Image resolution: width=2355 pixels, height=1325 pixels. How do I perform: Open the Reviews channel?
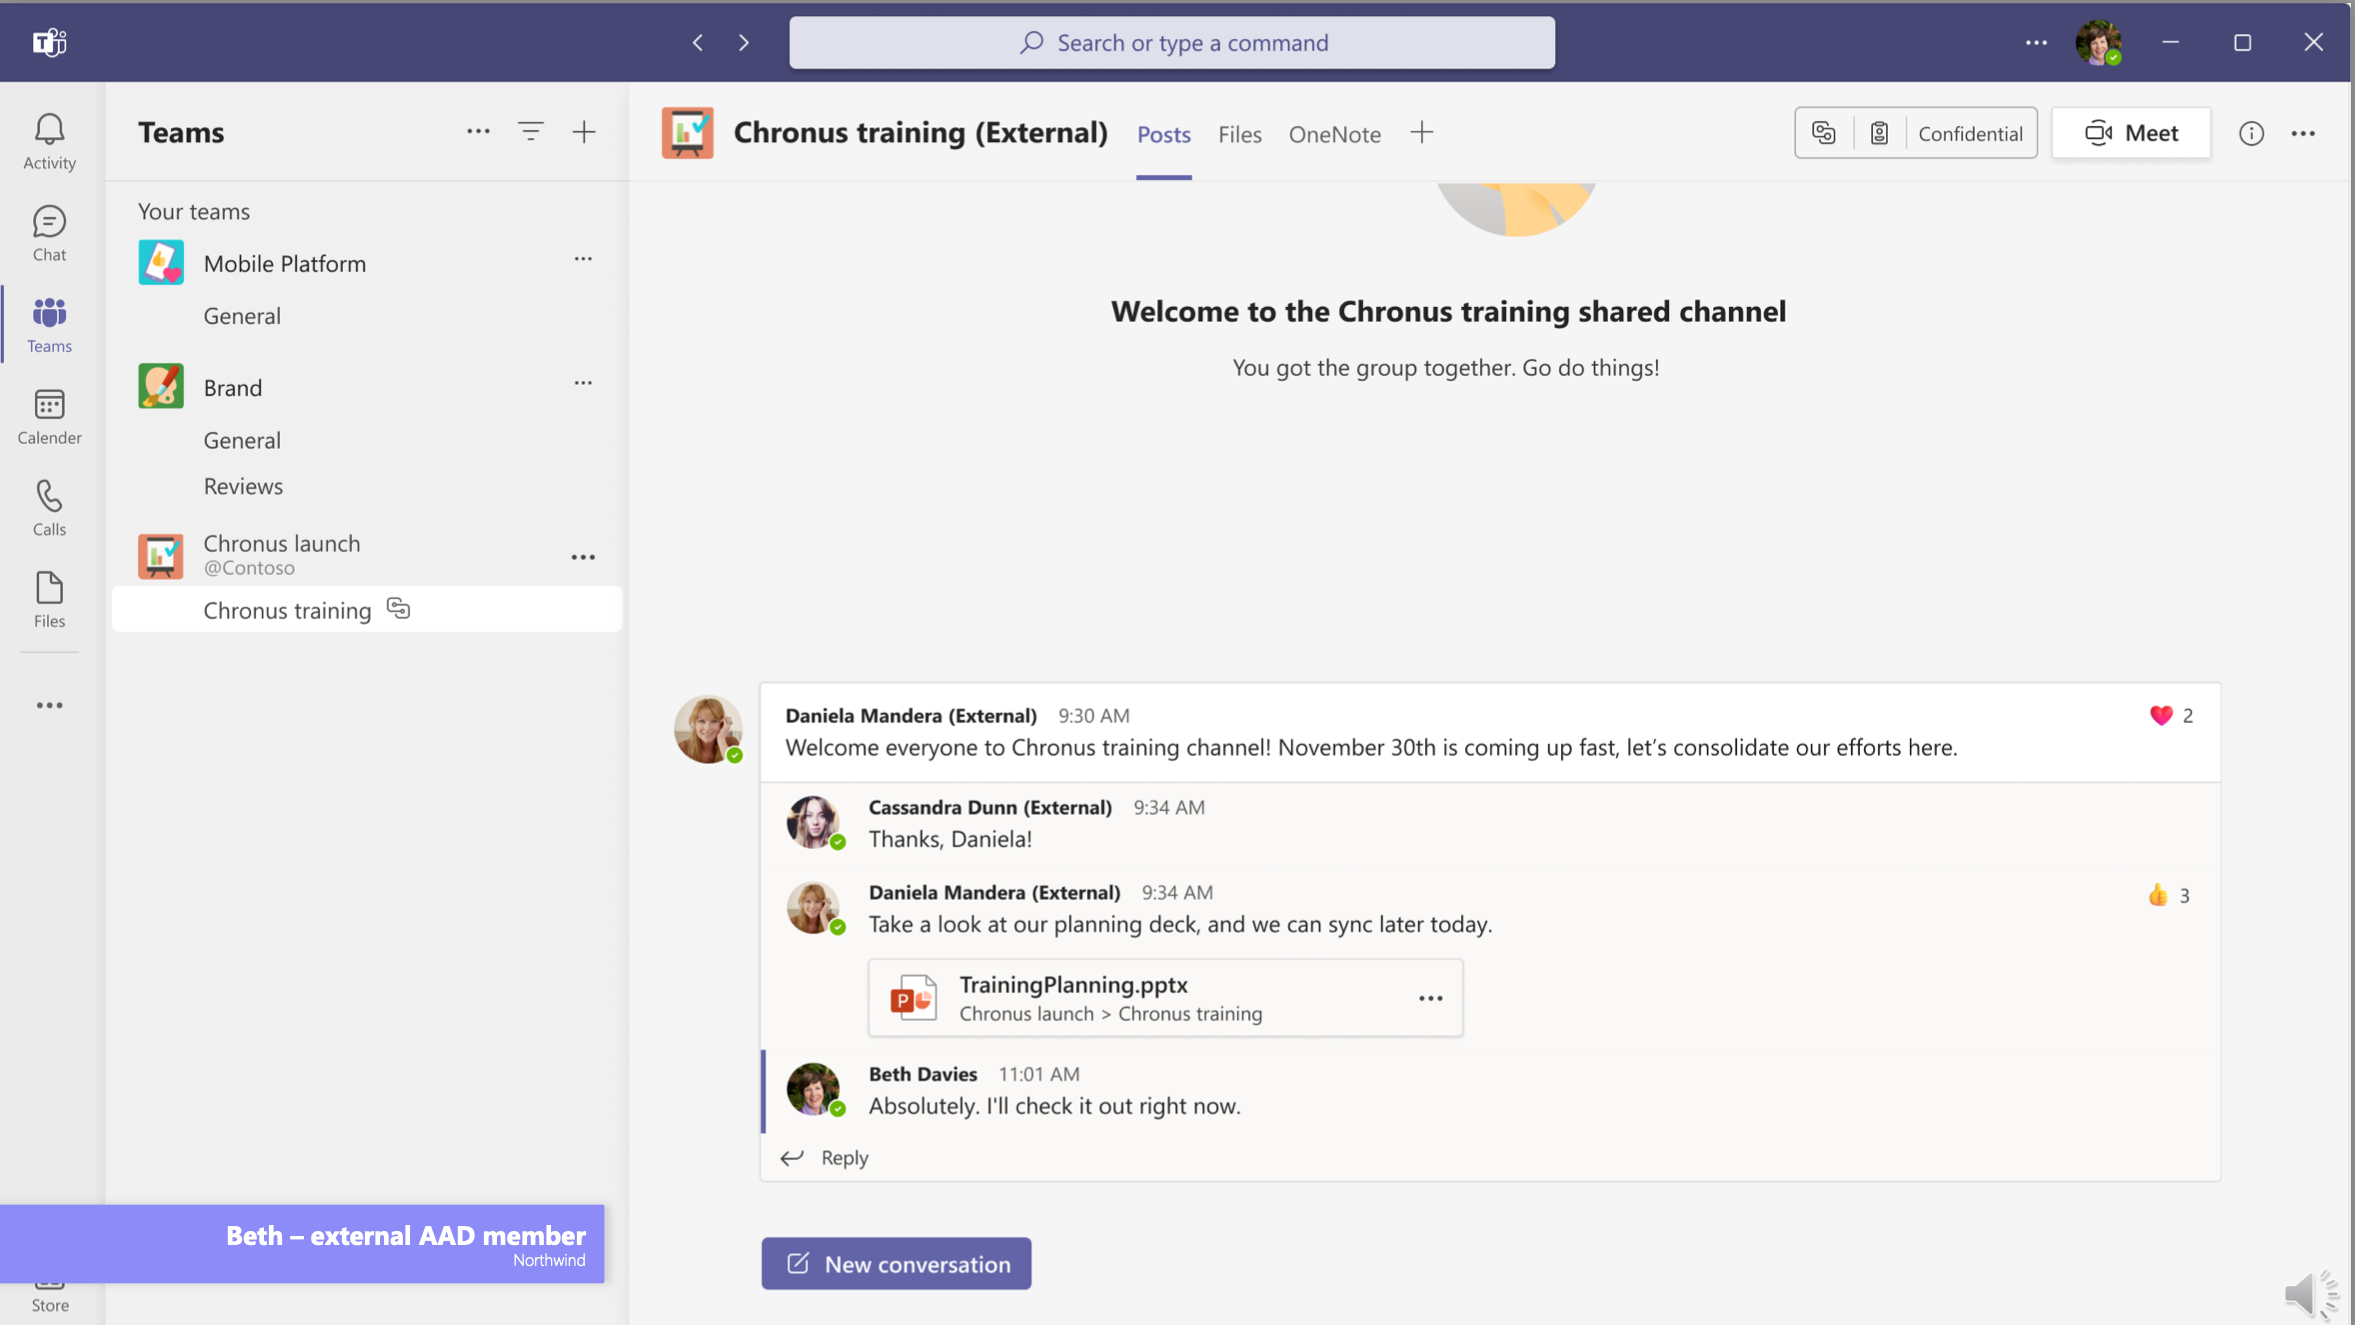pyautogui.click(x=243, y=486)
